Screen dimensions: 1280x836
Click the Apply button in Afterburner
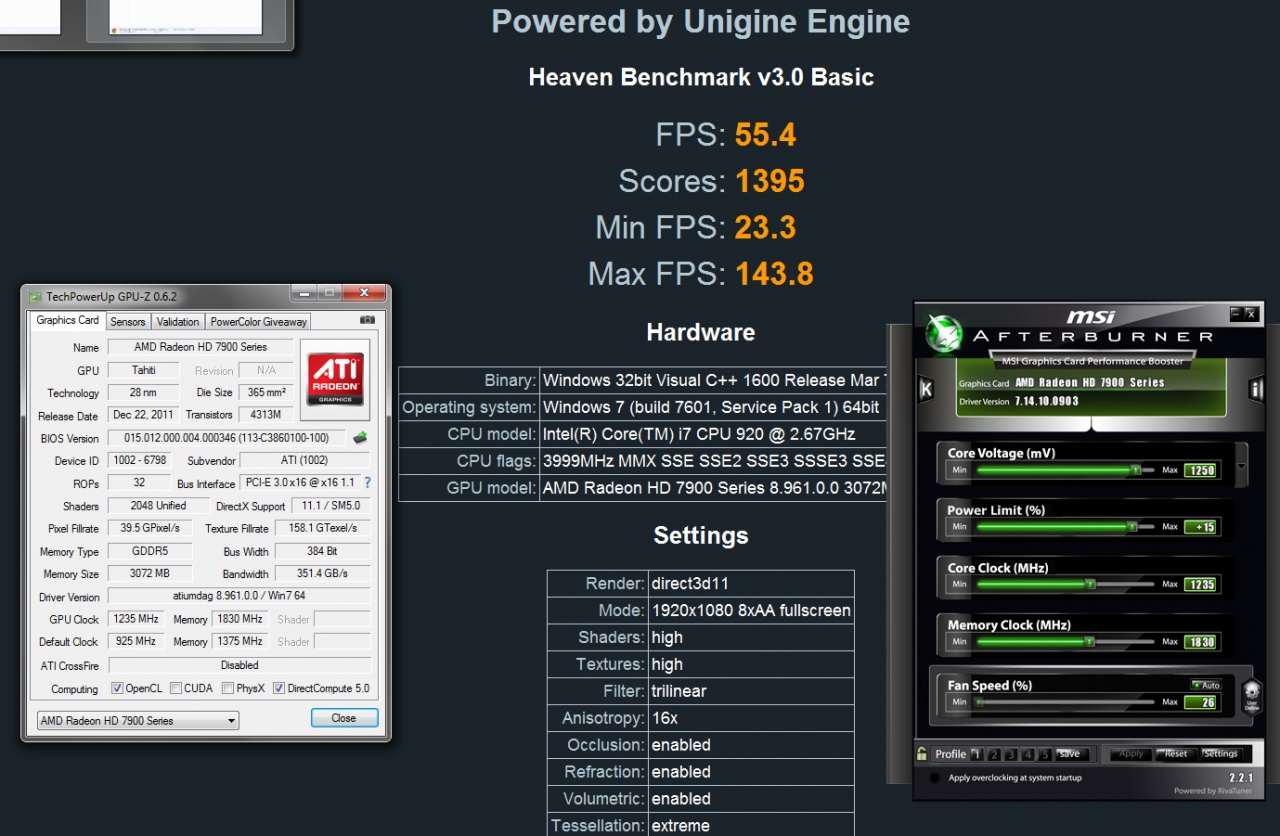(x=1131, y=754)
